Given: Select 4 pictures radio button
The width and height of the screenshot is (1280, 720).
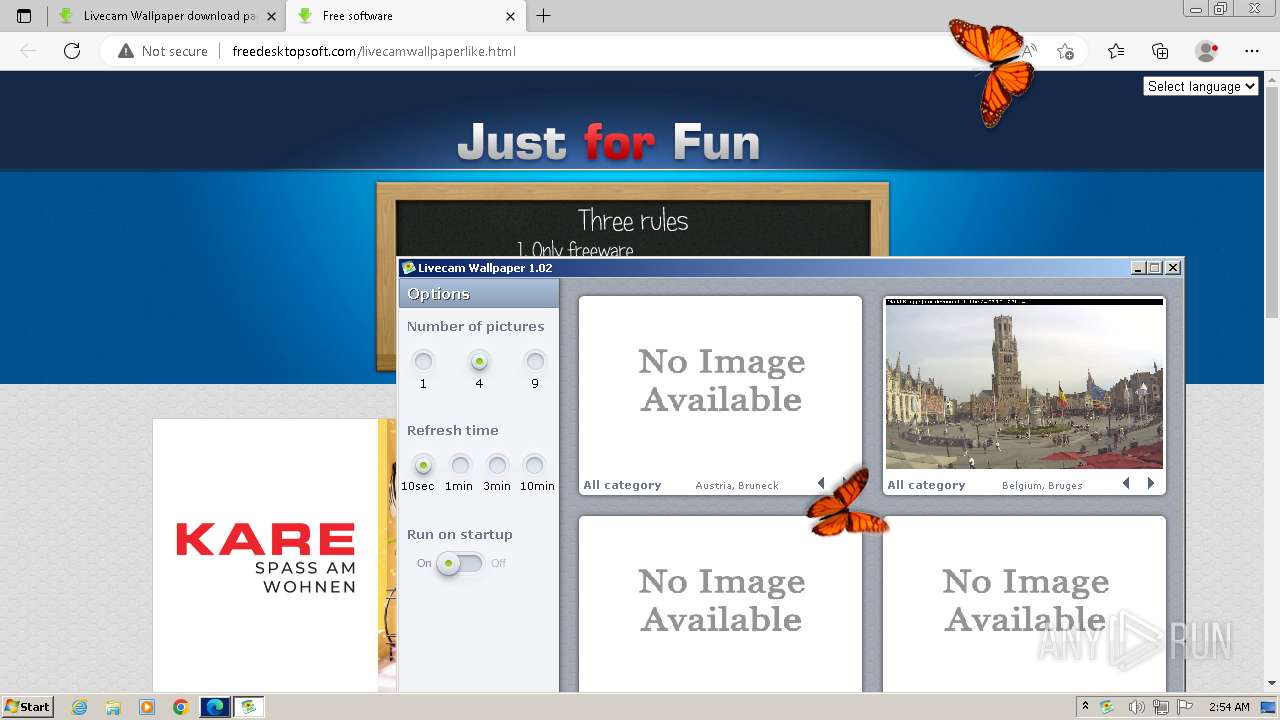Looking at the screenshot, I should pyautogui.click(x=479, y=361).
